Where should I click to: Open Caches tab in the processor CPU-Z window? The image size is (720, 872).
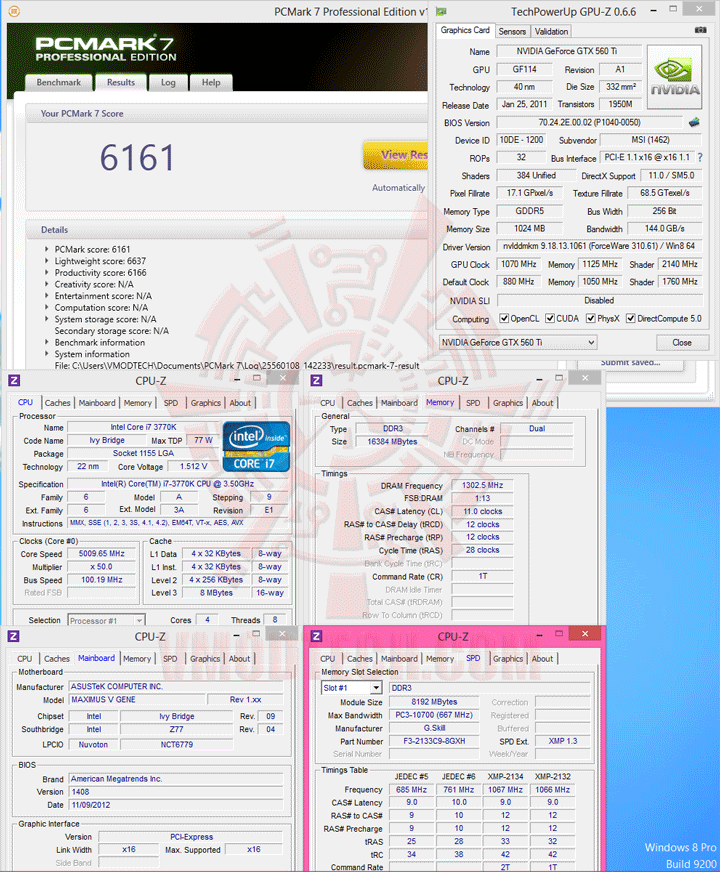57,403
